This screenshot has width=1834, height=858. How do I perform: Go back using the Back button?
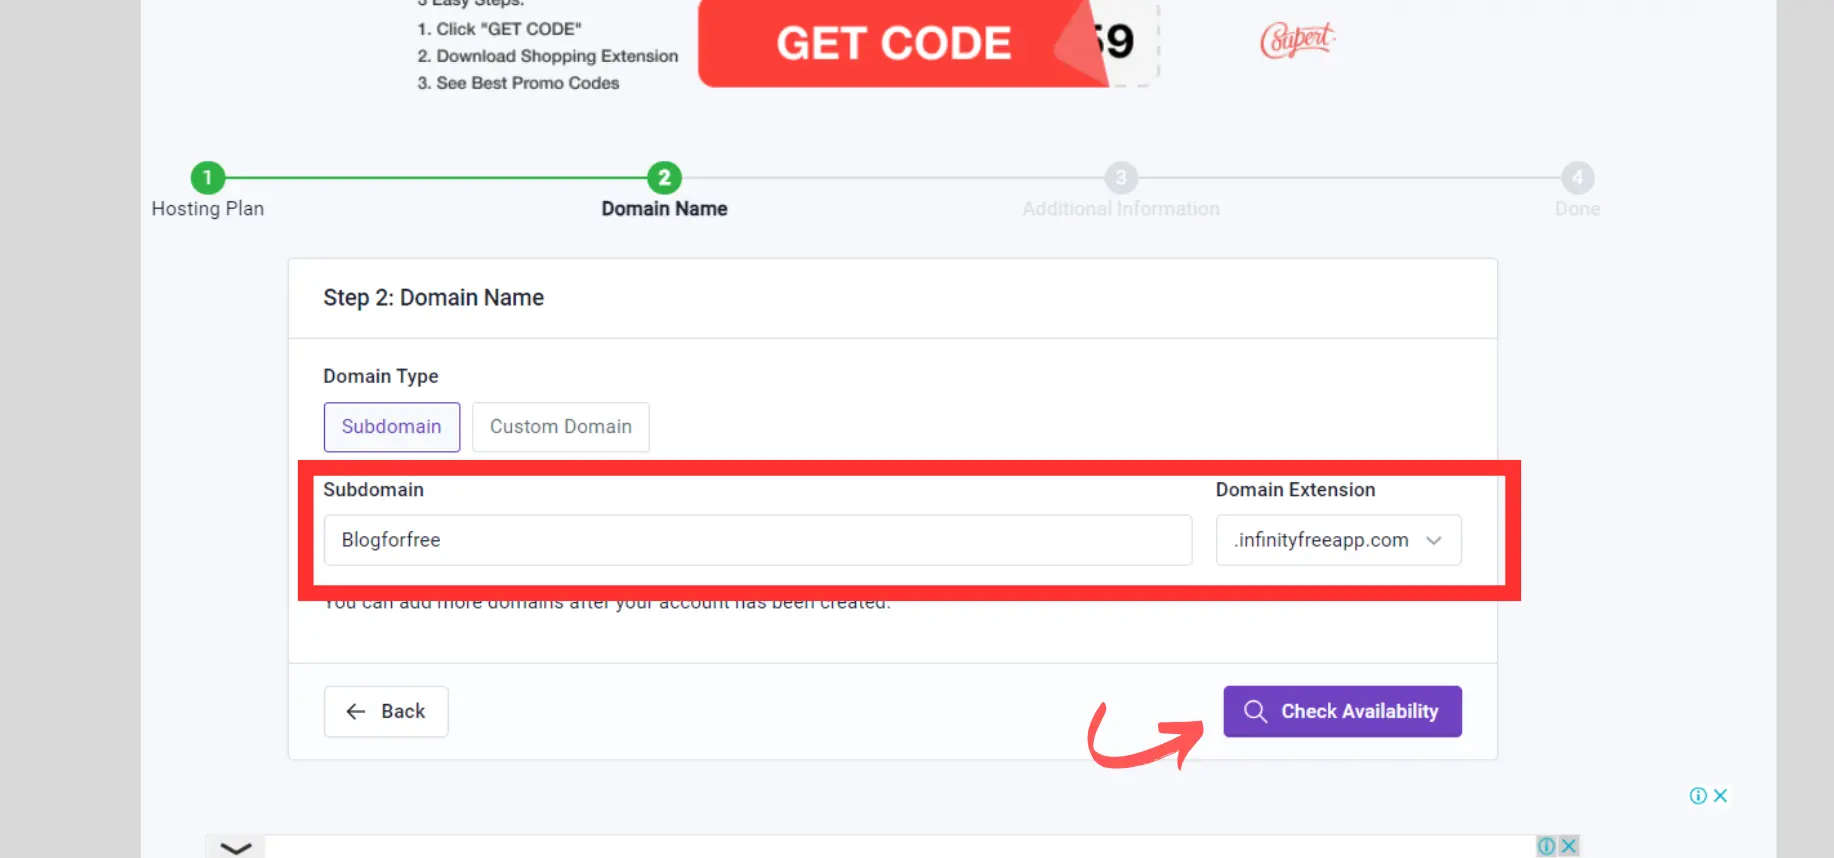point(386,711)
